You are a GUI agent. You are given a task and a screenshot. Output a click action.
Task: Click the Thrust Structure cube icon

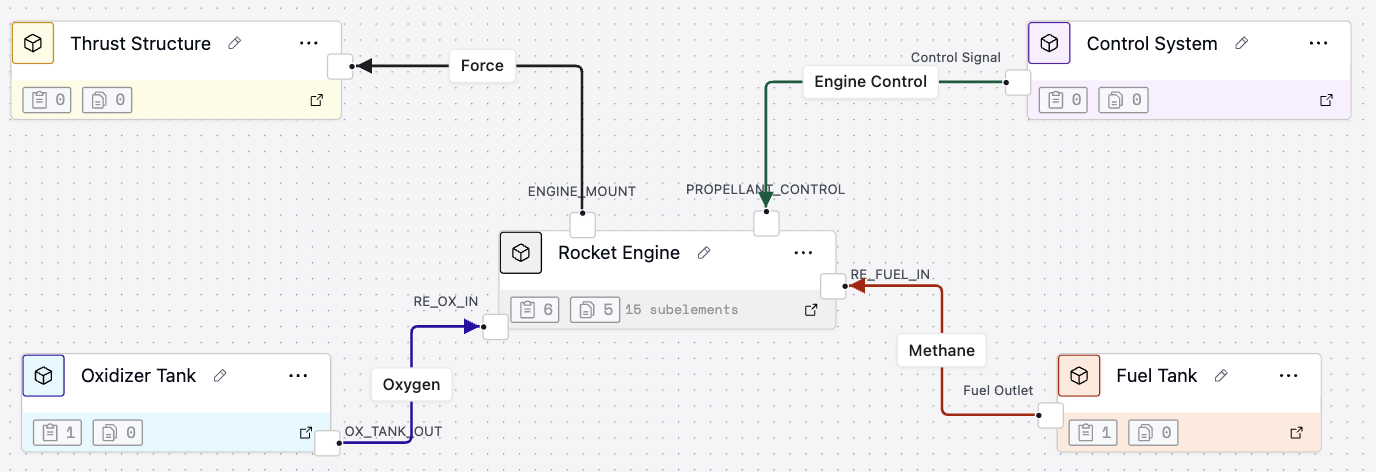[x=33, y=43]
